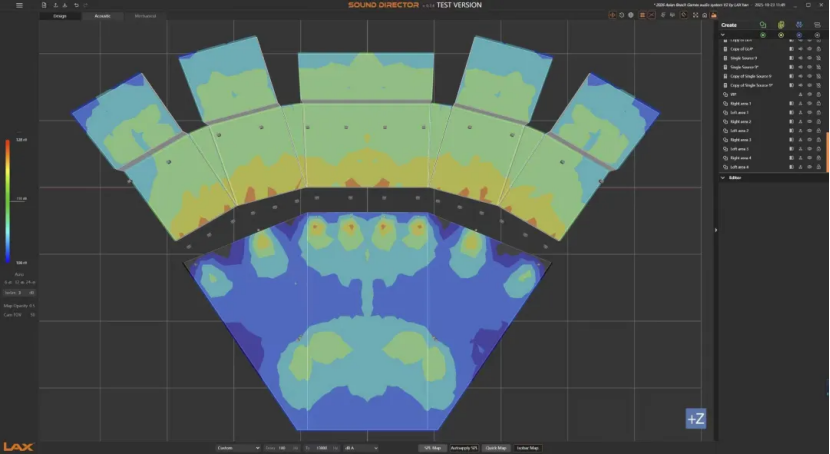
Task: Hide the Right area 1 eye
Action: click(x=809, y=103)
